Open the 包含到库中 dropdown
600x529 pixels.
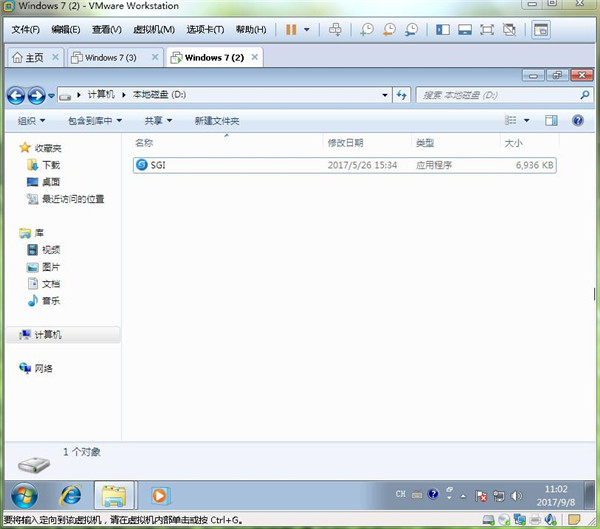[95, 121]
